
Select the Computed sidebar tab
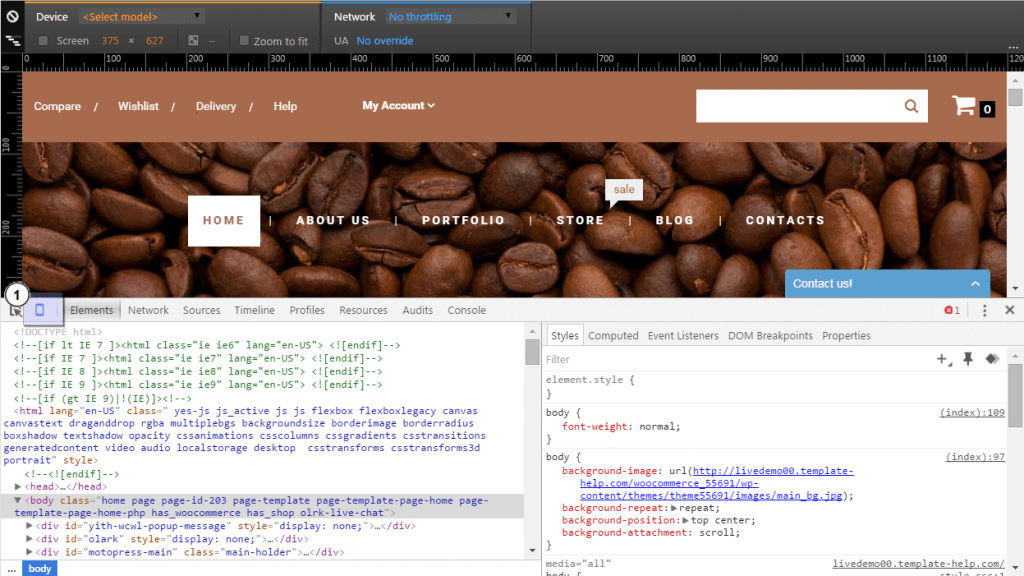pyautogui.click(x=613, y=335)
